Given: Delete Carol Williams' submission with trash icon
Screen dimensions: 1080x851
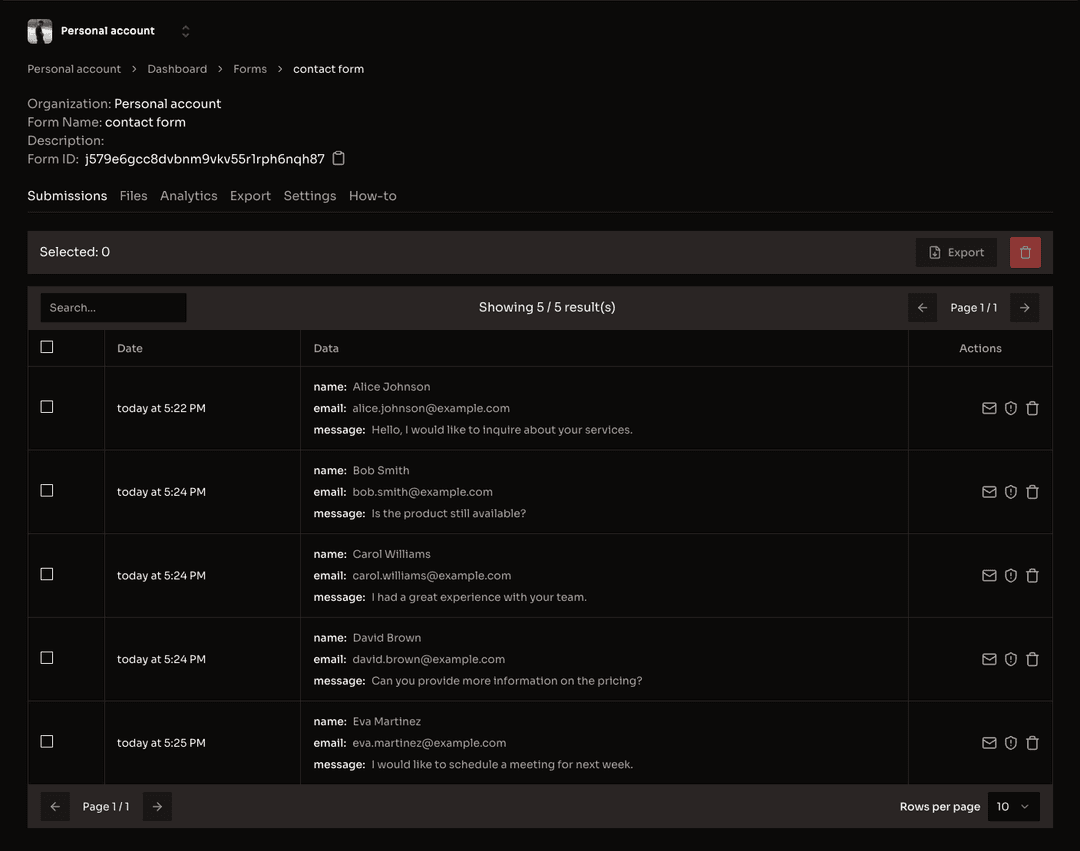Looking at the screenshot, I should pyautogui.click(x=1033, y=575).
